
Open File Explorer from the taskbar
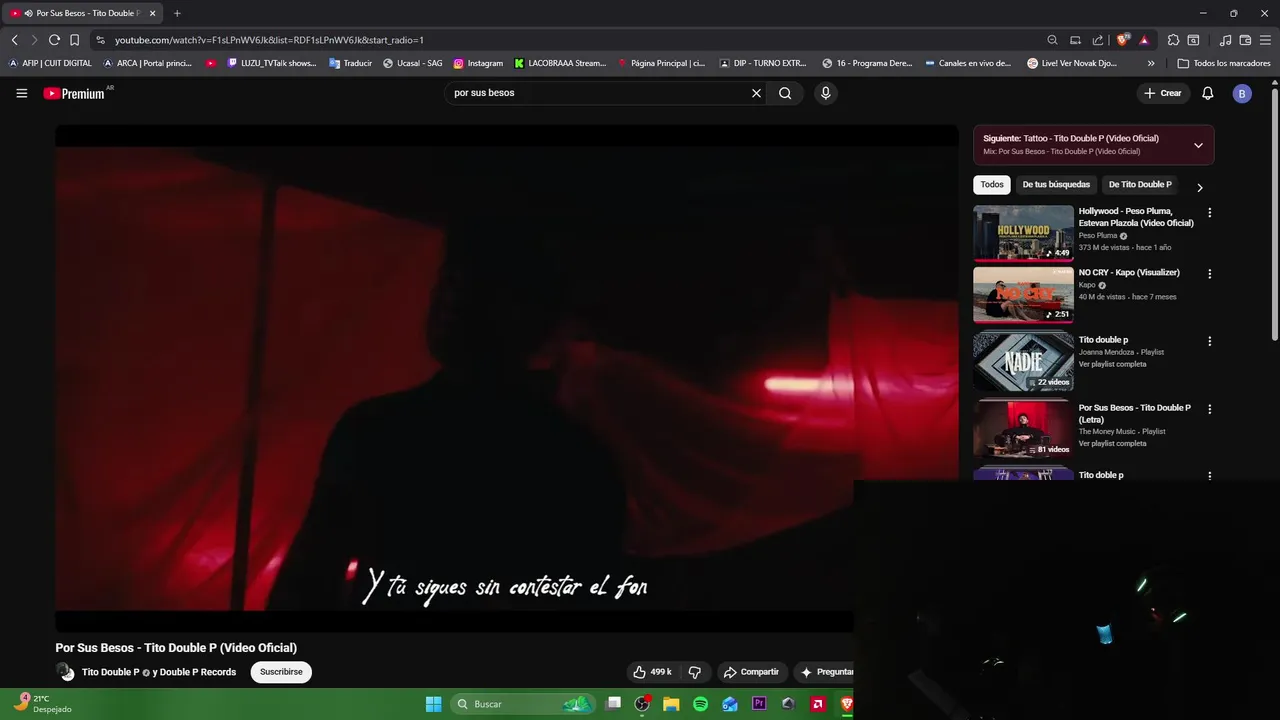click(671, 704)
